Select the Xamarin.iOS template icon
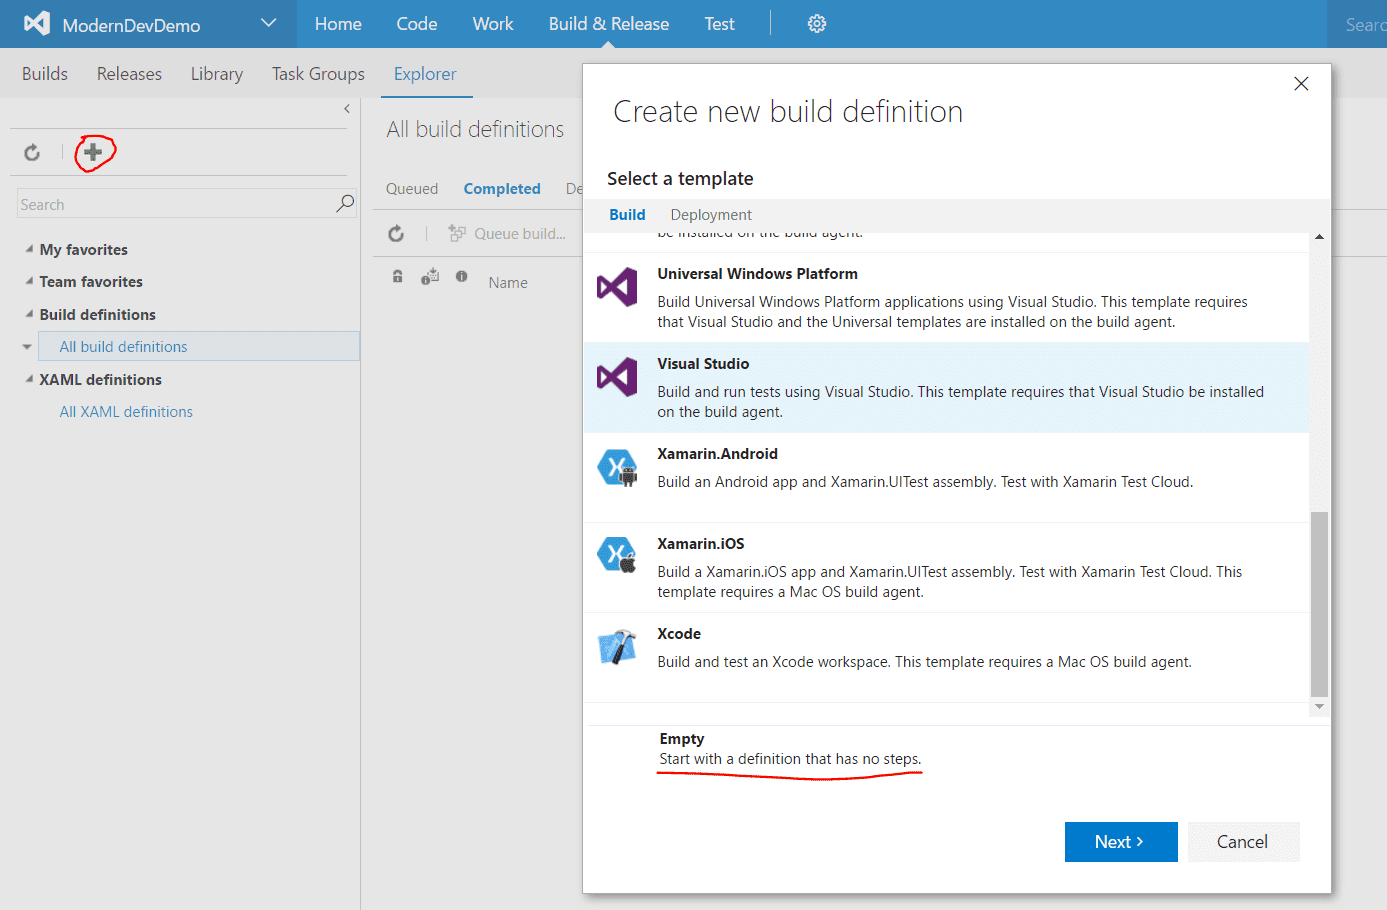Image resolution: width=1387 pixels, height=910 pixels. (617, 555)
